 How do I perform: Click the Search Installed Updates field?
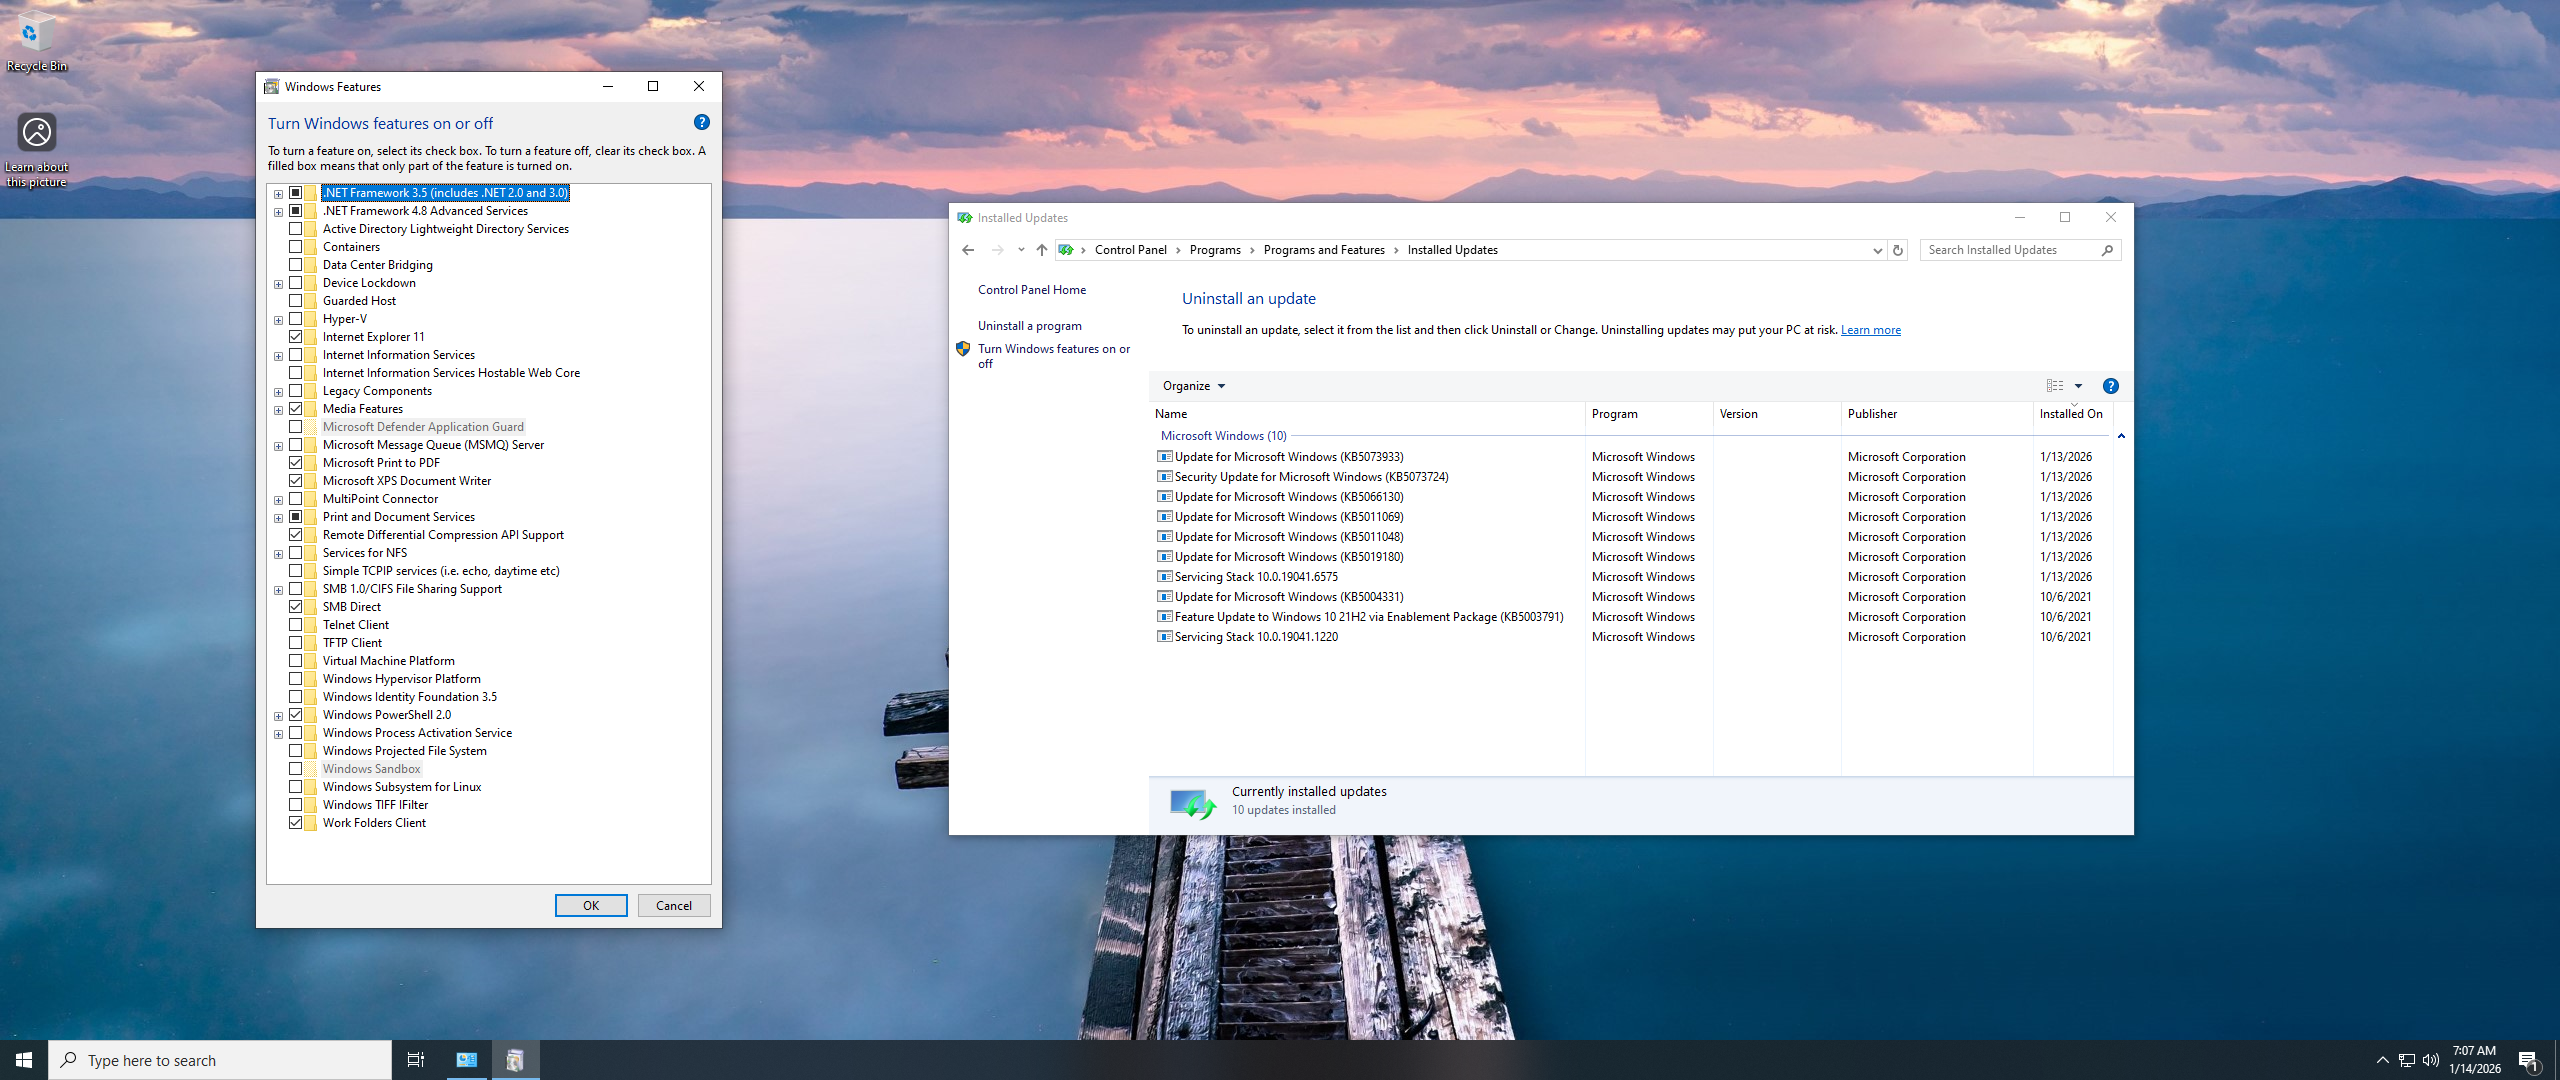click(2010, 250)
